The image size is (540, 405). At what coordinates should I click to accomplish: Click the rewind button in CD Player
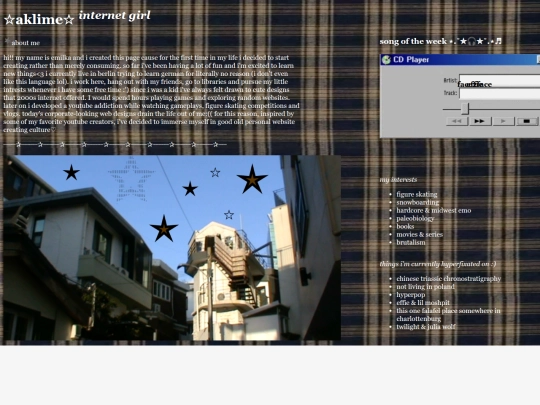pos(457,121)
